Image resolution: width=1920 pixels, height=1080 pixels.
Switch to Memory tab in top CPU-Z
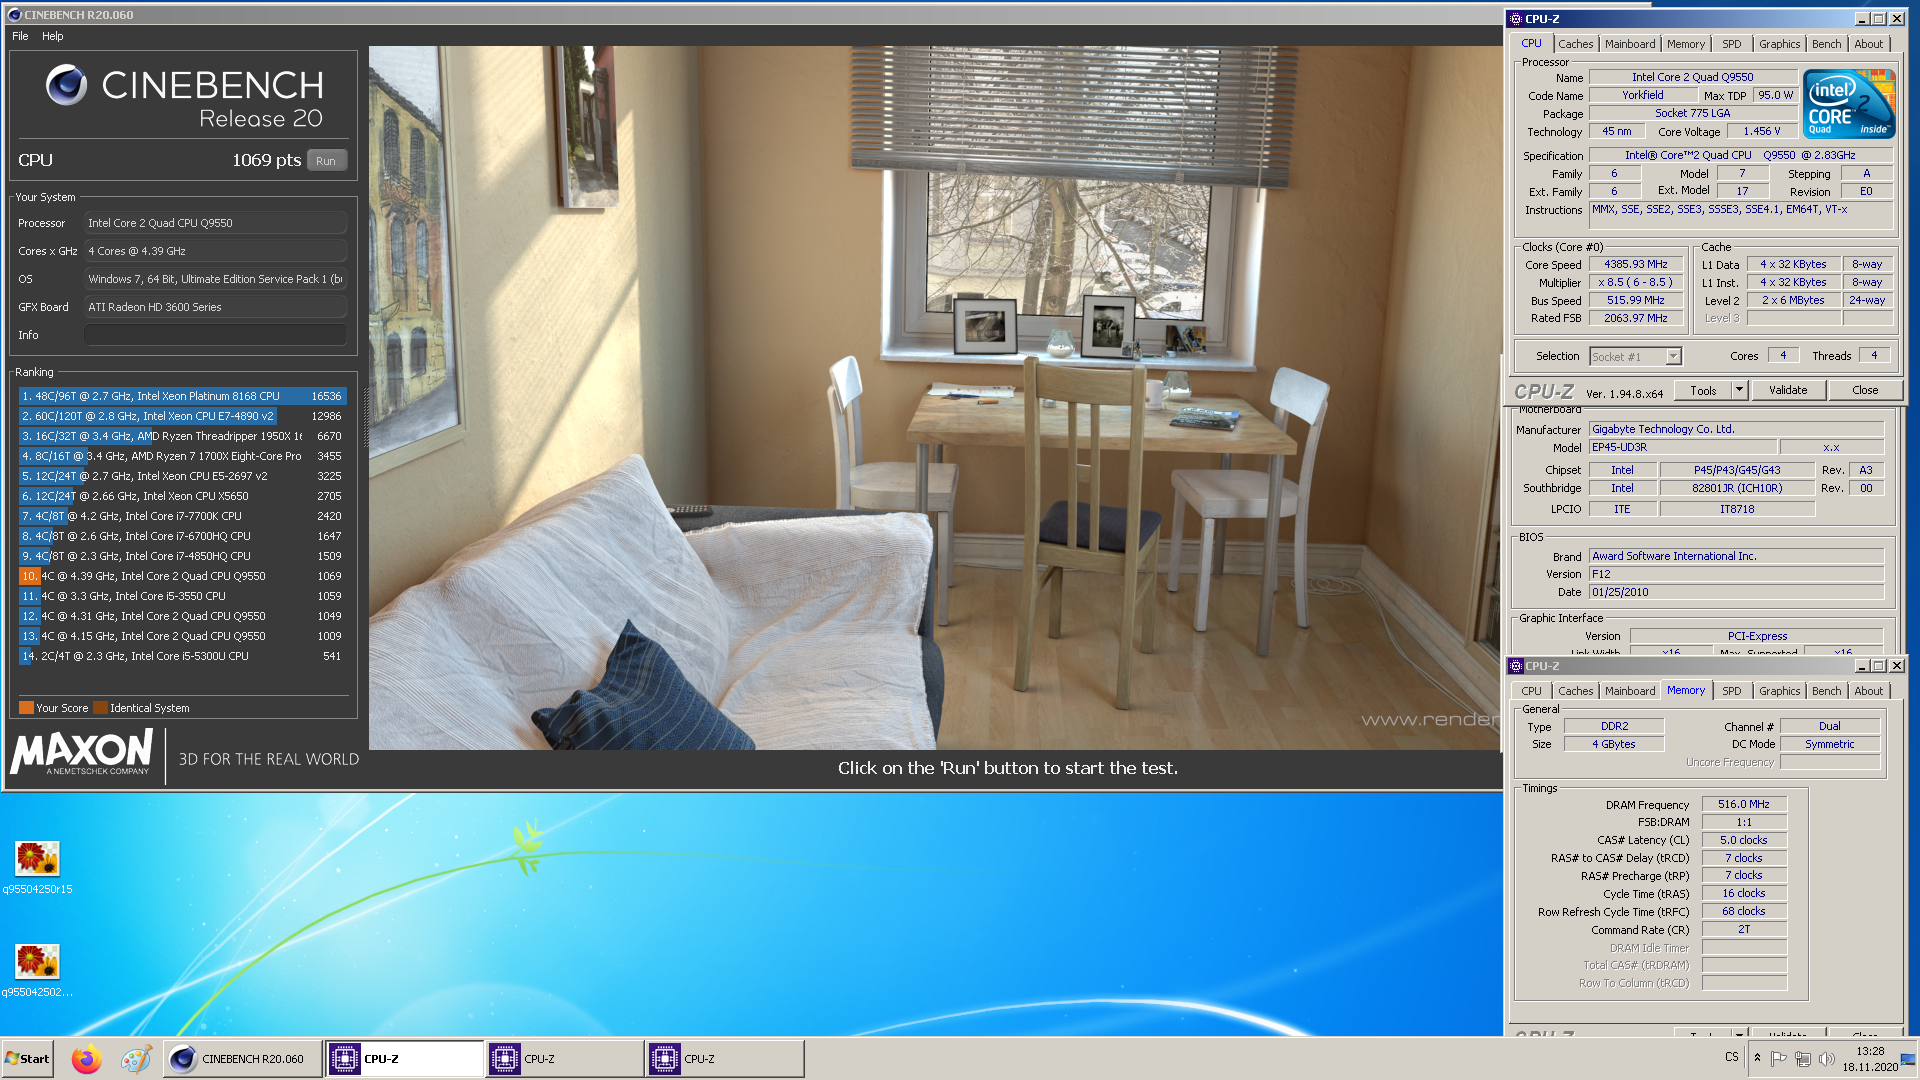(1686, 44)
